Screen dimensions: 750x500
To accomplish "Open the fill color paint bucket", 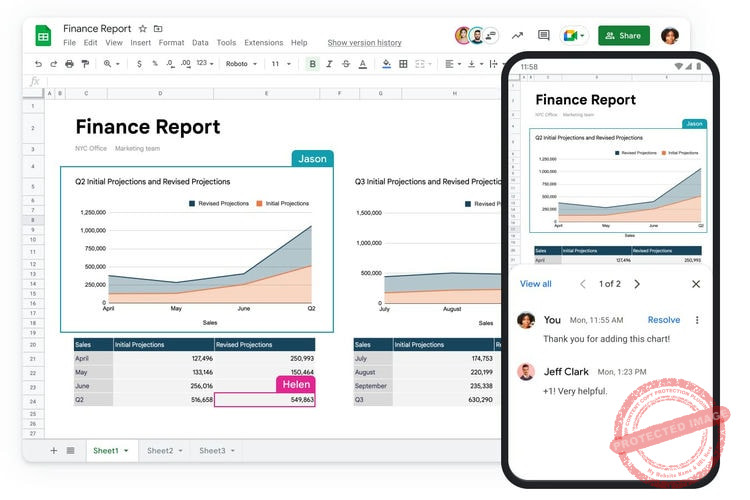I will (386, 64).
